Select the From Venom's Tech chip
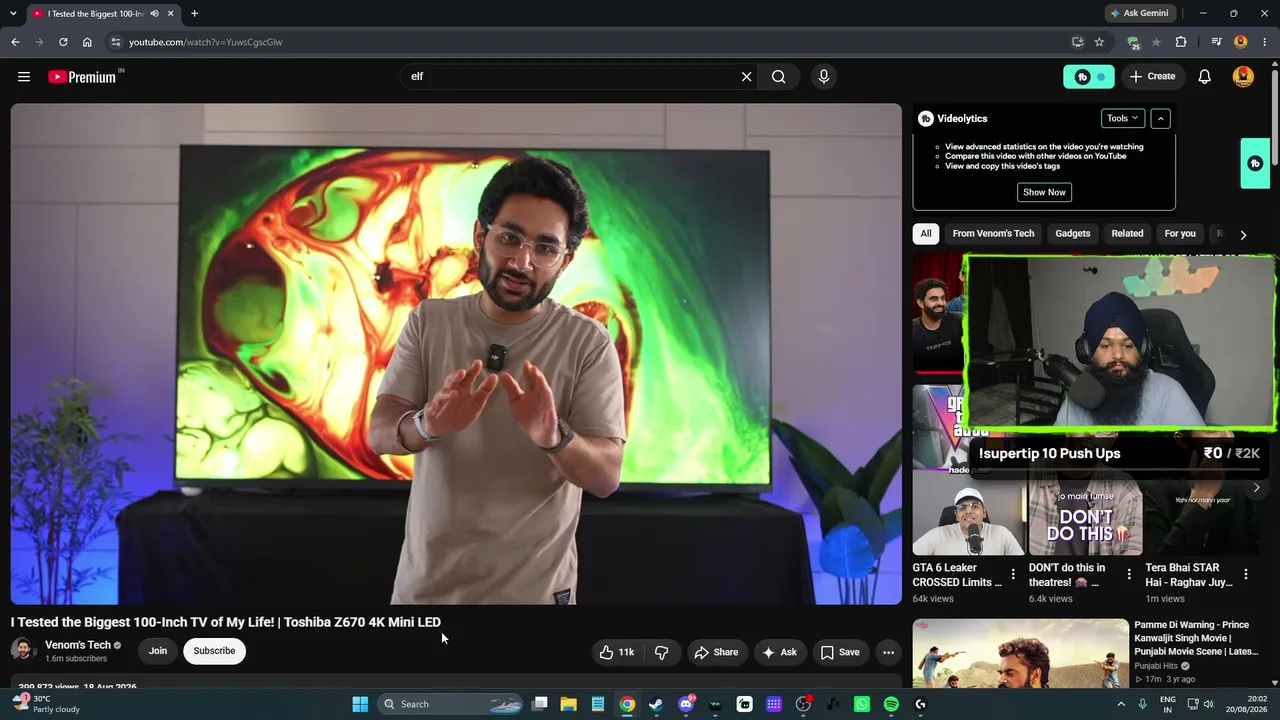This screenshot has width=1280, height=720. (993, 234)
